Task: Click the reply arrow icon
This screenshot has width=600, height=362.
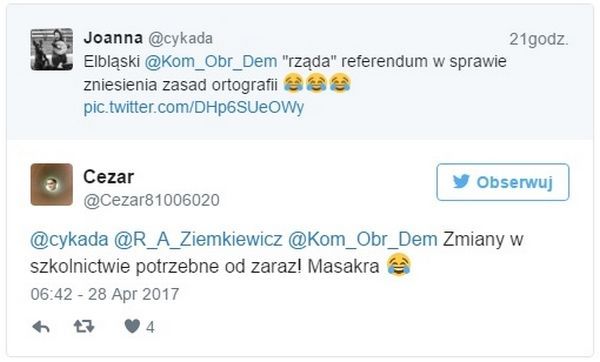Action: 41,327
